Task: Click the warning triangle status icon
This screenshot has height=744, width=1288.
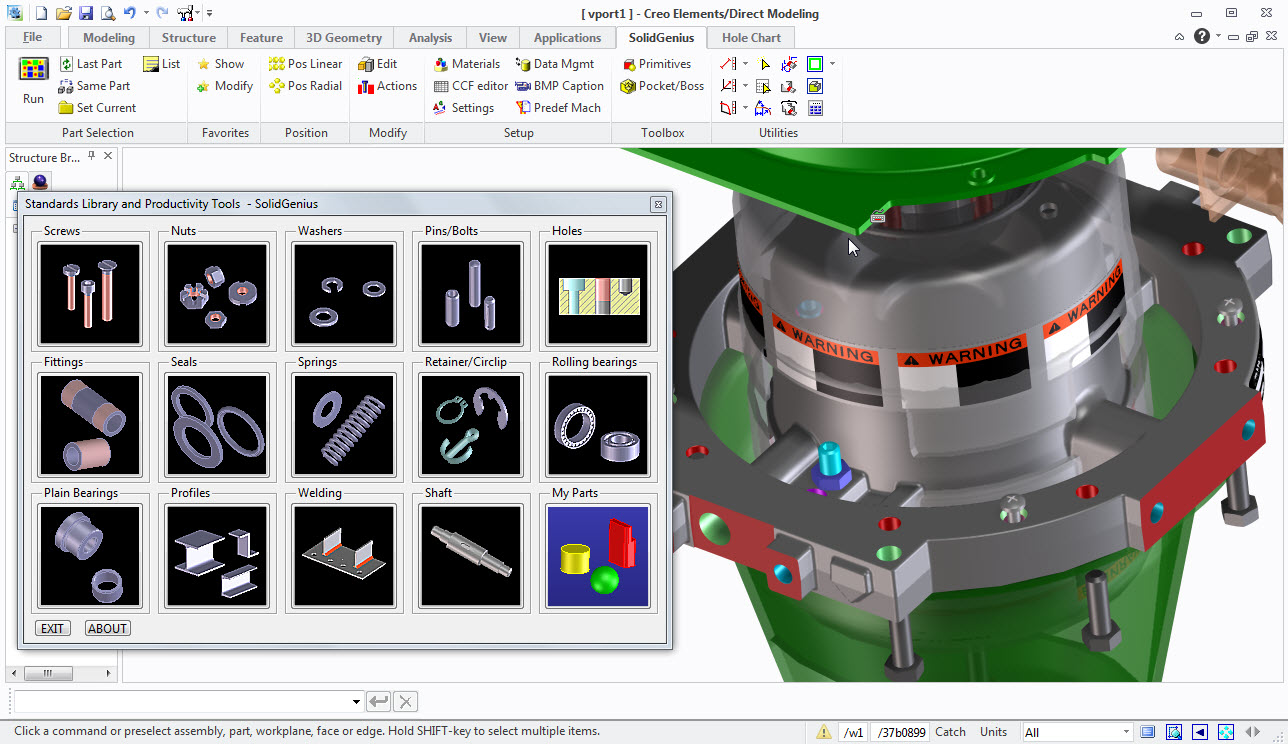Action: tap(824, 732)
